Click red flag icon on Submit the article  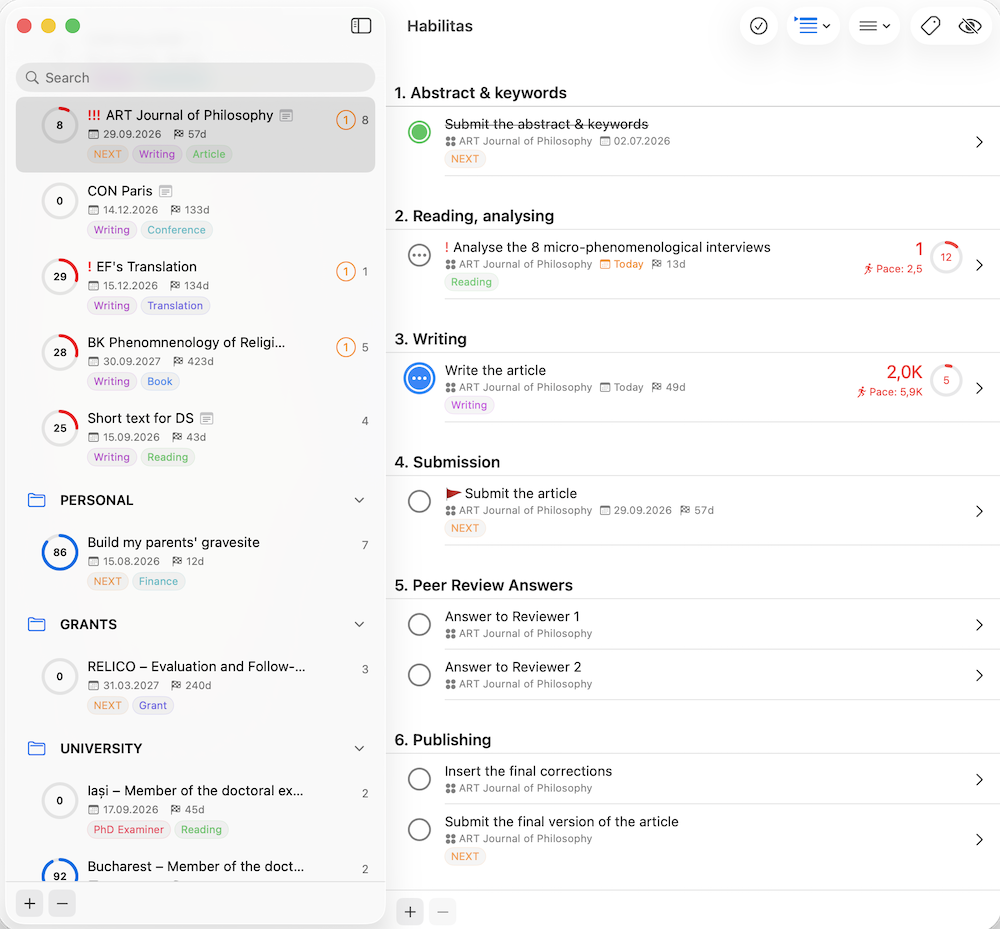(453, 494)
